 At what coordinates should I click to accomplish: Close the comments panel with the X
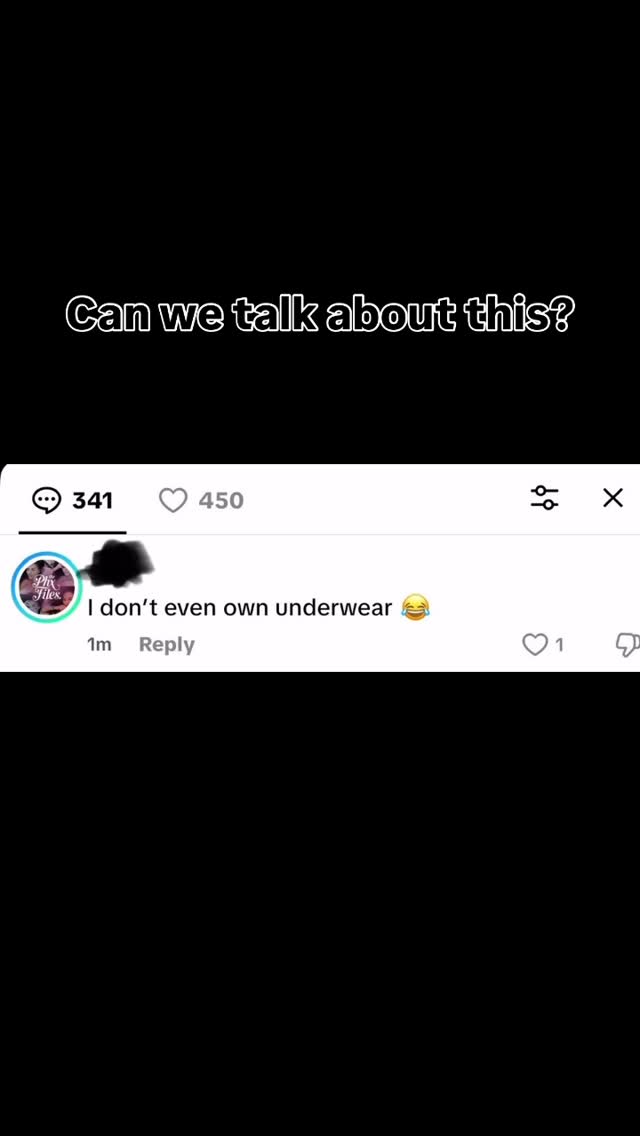coord(612,498)
